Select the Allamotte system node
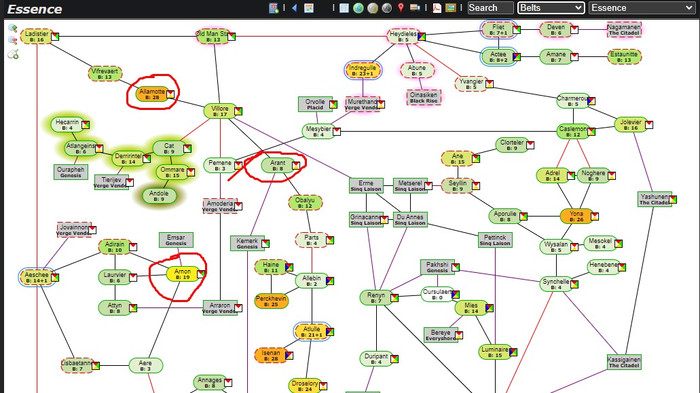Viewport: 700px width, 393px height. click(x=152, y=94)
